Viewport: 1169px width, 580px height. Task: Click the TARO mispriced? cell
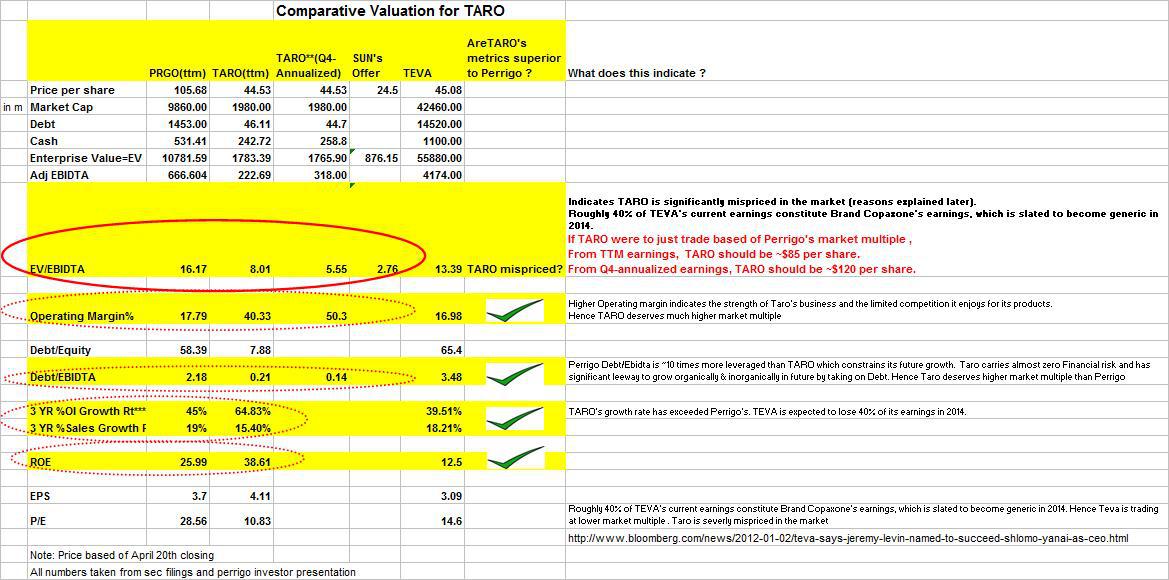514,268
